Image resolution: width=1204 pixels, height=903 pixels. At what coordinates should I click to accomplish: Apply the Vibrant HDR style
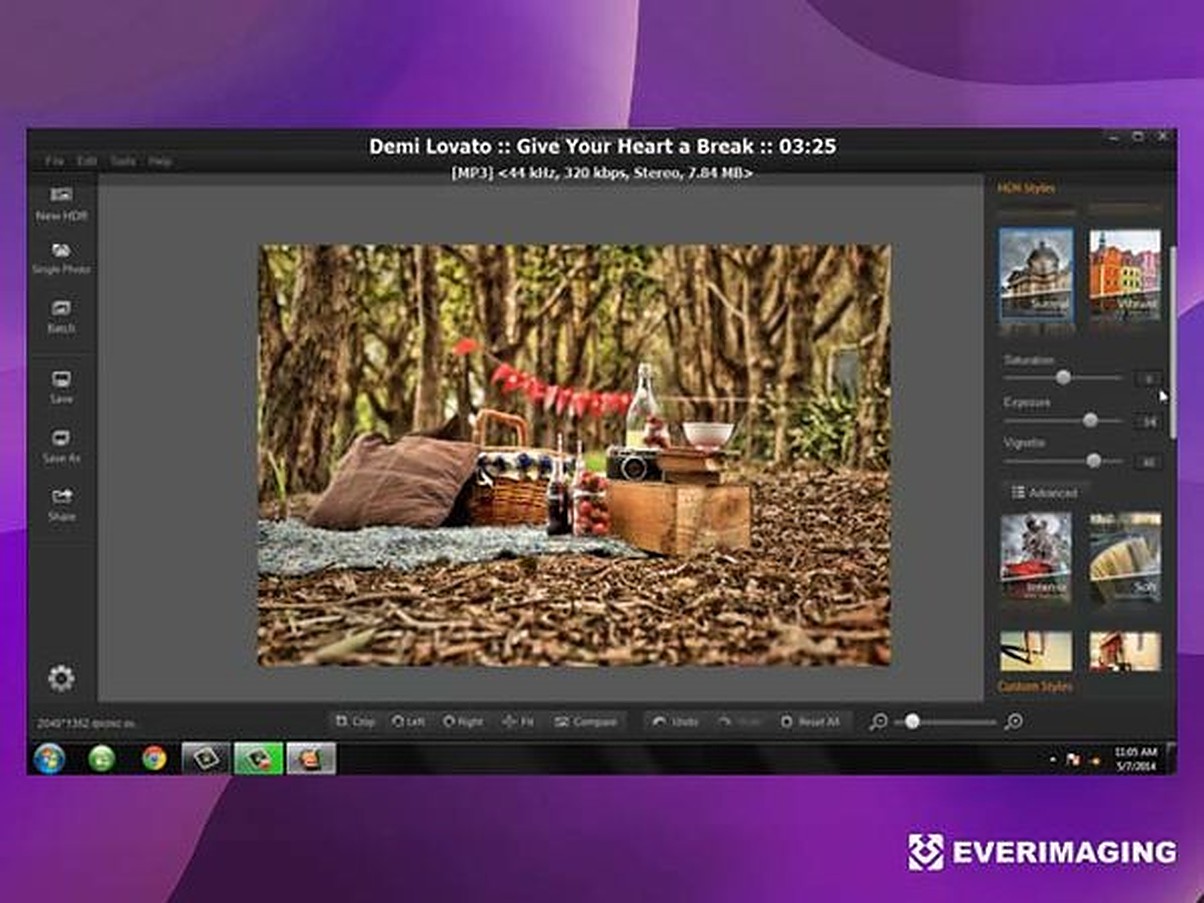(x=1125, y=275)
